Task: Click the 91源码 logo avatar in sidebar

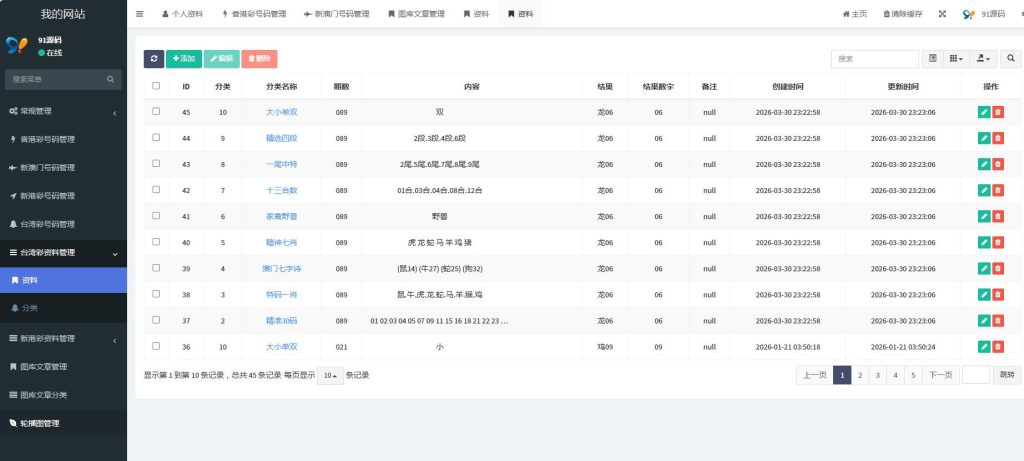Action: click(x=16, y=45)
